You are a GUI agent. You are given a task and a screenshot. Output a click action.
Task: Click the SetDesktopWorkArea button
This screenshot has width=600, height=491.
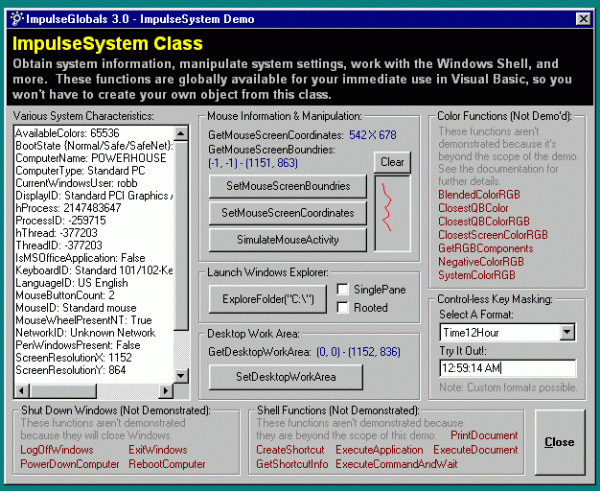[286, 377]
